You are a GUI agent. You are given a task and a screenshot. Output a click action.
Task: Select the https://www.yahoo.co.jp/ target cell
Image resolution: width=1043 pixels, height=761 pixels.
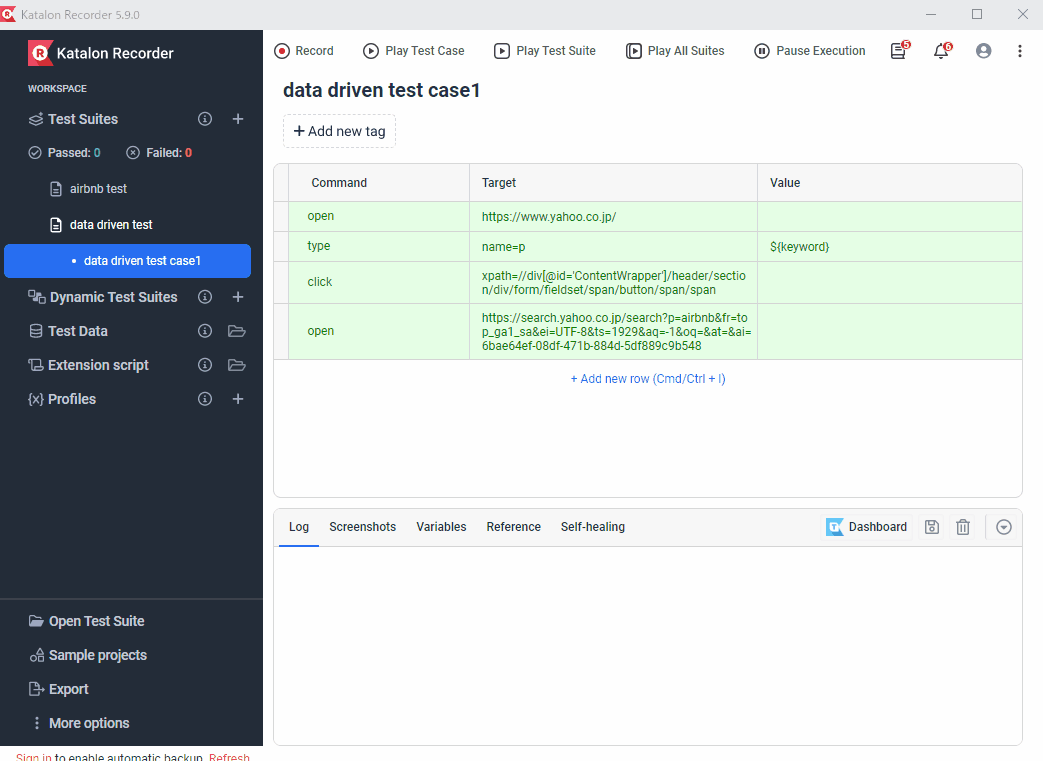click(613, 217)
